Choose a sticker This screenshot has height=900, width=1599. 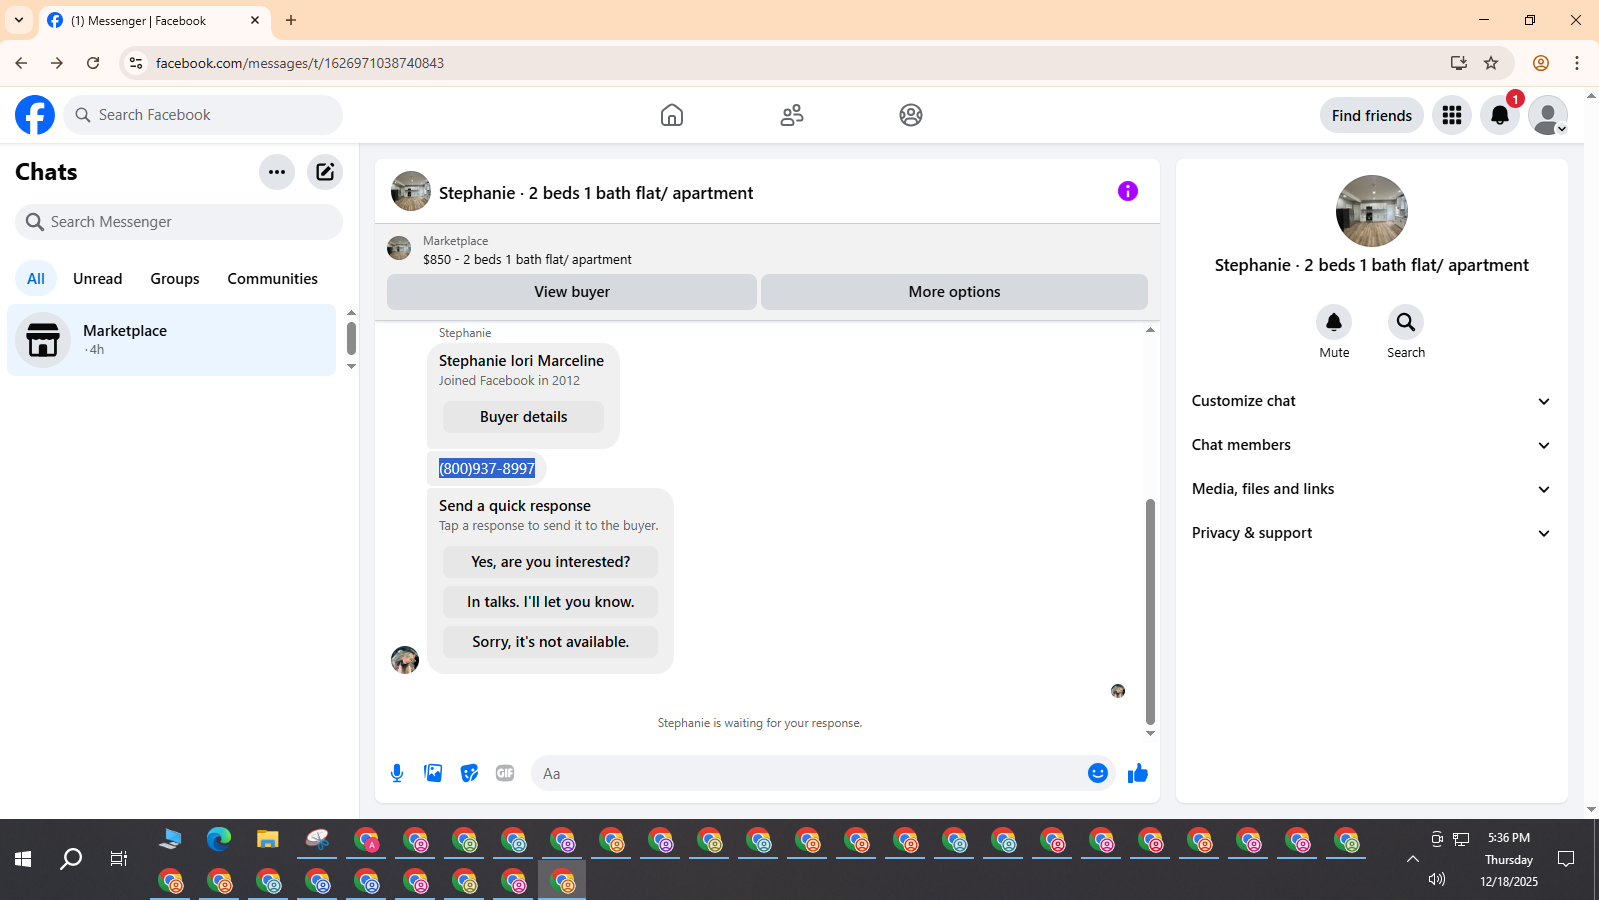(x=469, y=773)
